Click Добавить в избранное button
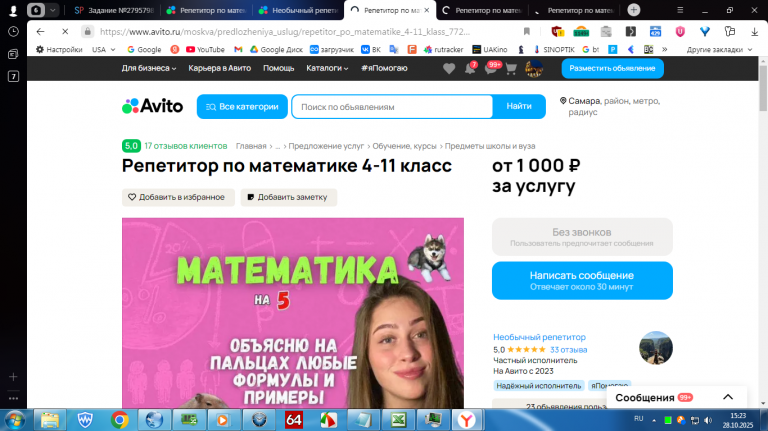 (x=178, y=197)
